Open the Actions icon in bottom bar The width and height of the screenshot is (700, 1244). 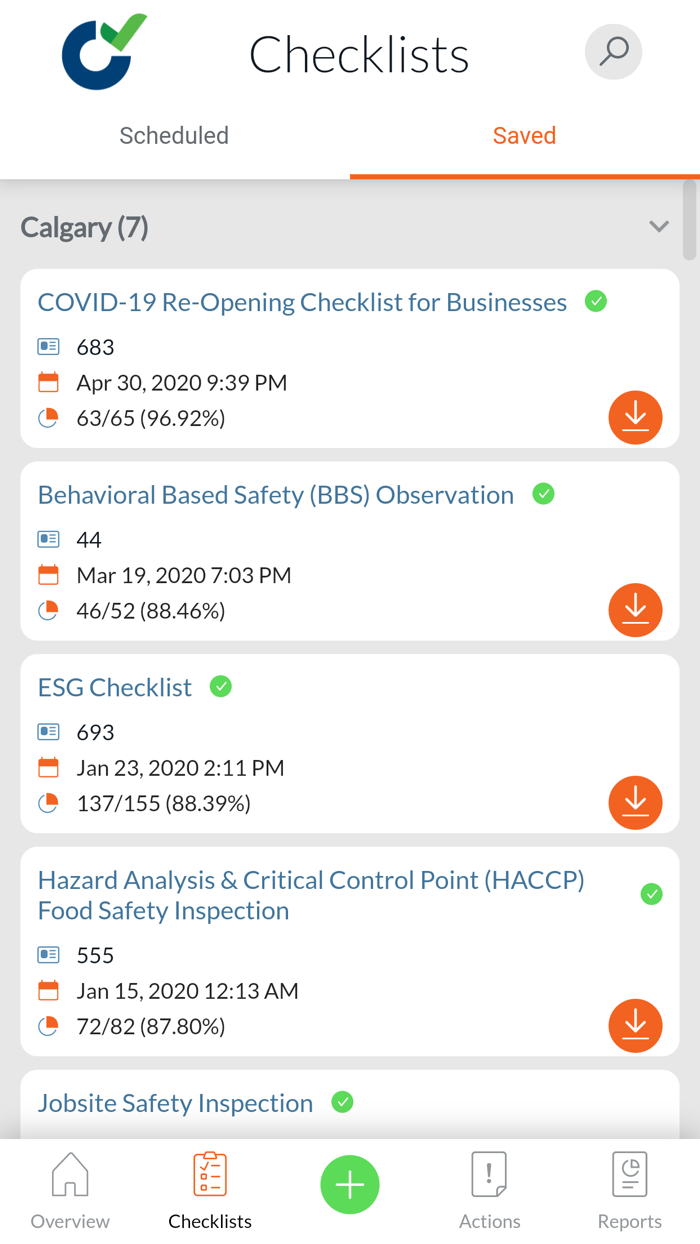click(489, 1190)
